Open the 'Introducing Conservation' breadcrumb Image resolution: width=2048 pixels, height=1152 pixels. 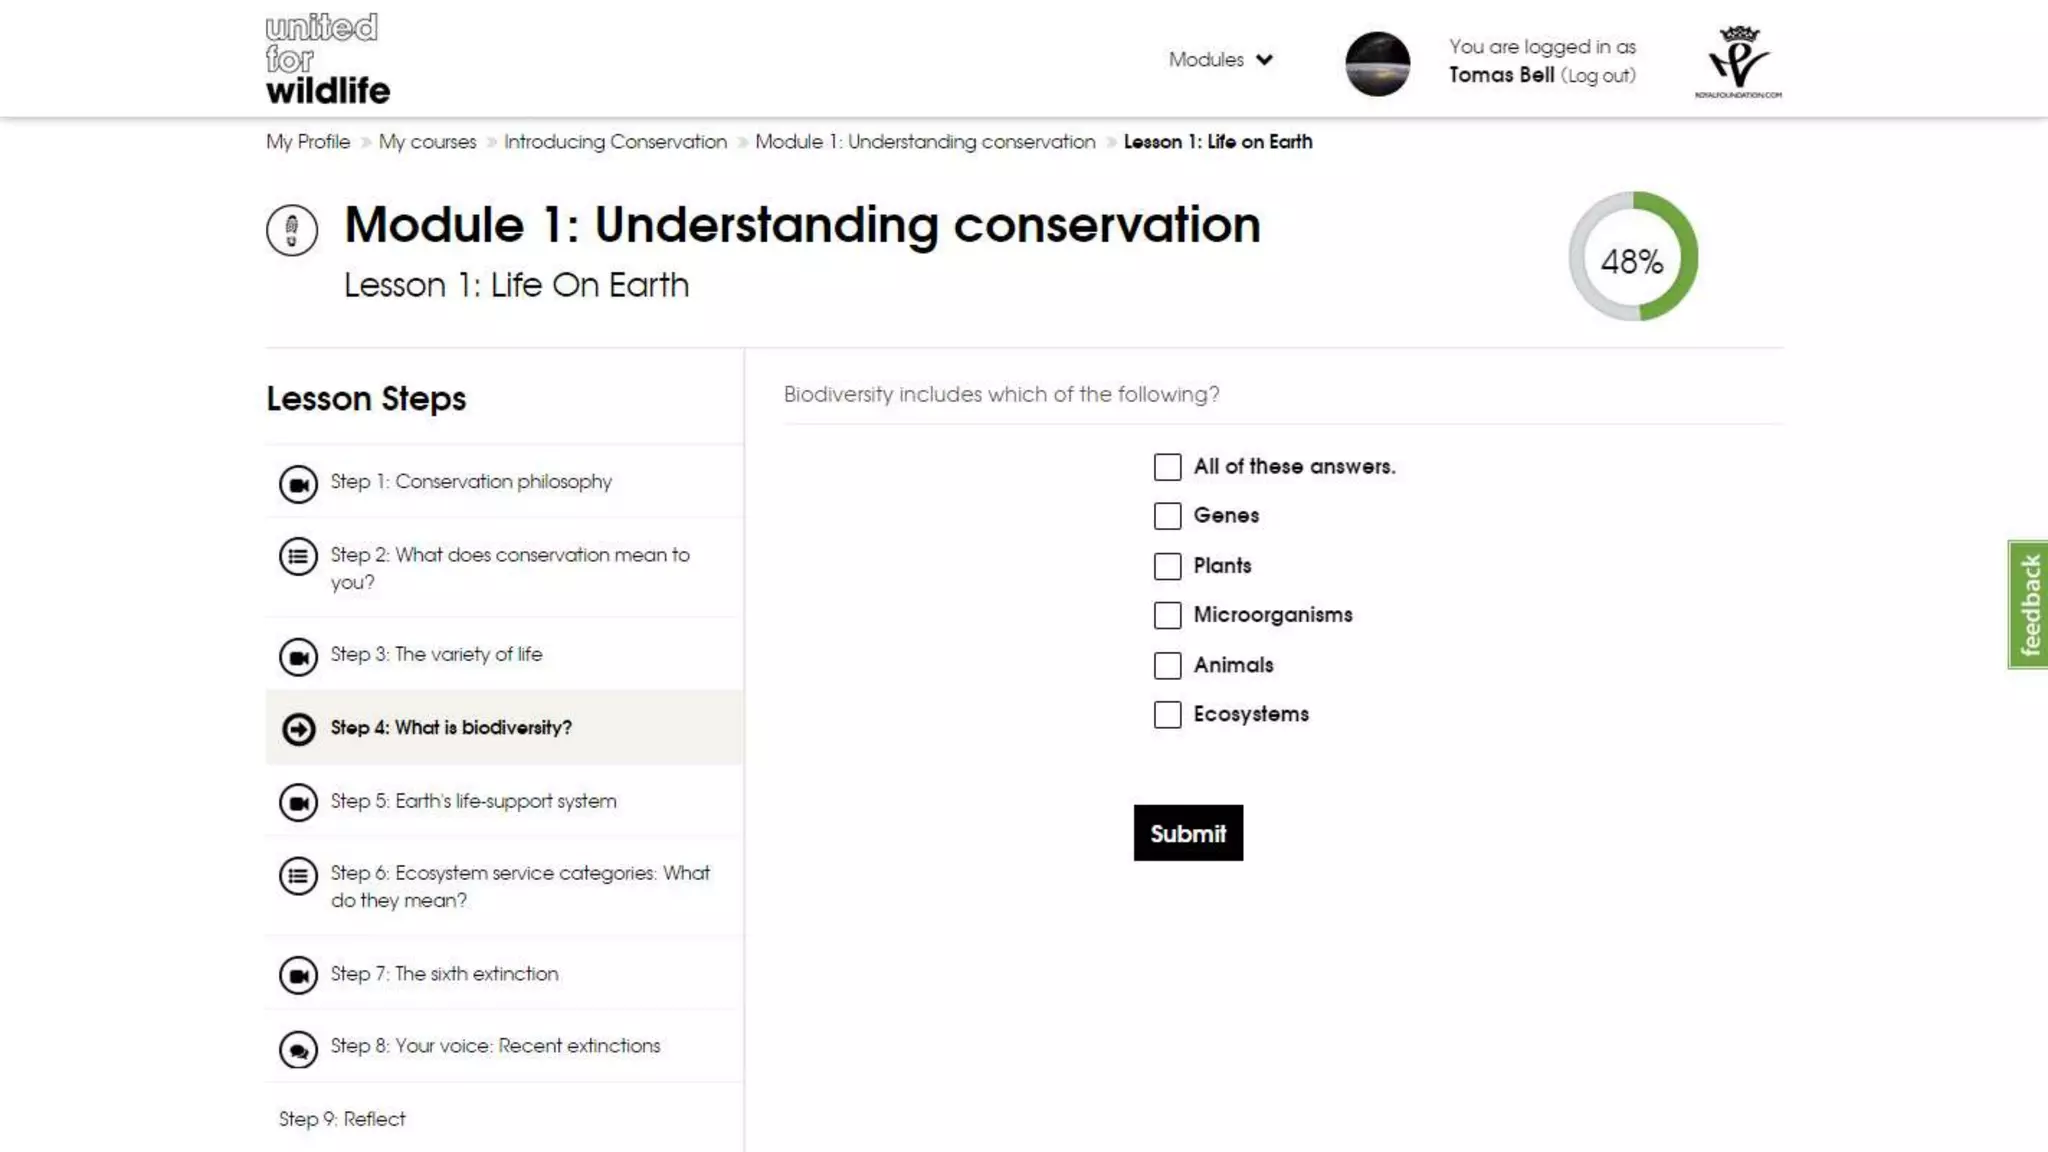(x=615, y=142)
